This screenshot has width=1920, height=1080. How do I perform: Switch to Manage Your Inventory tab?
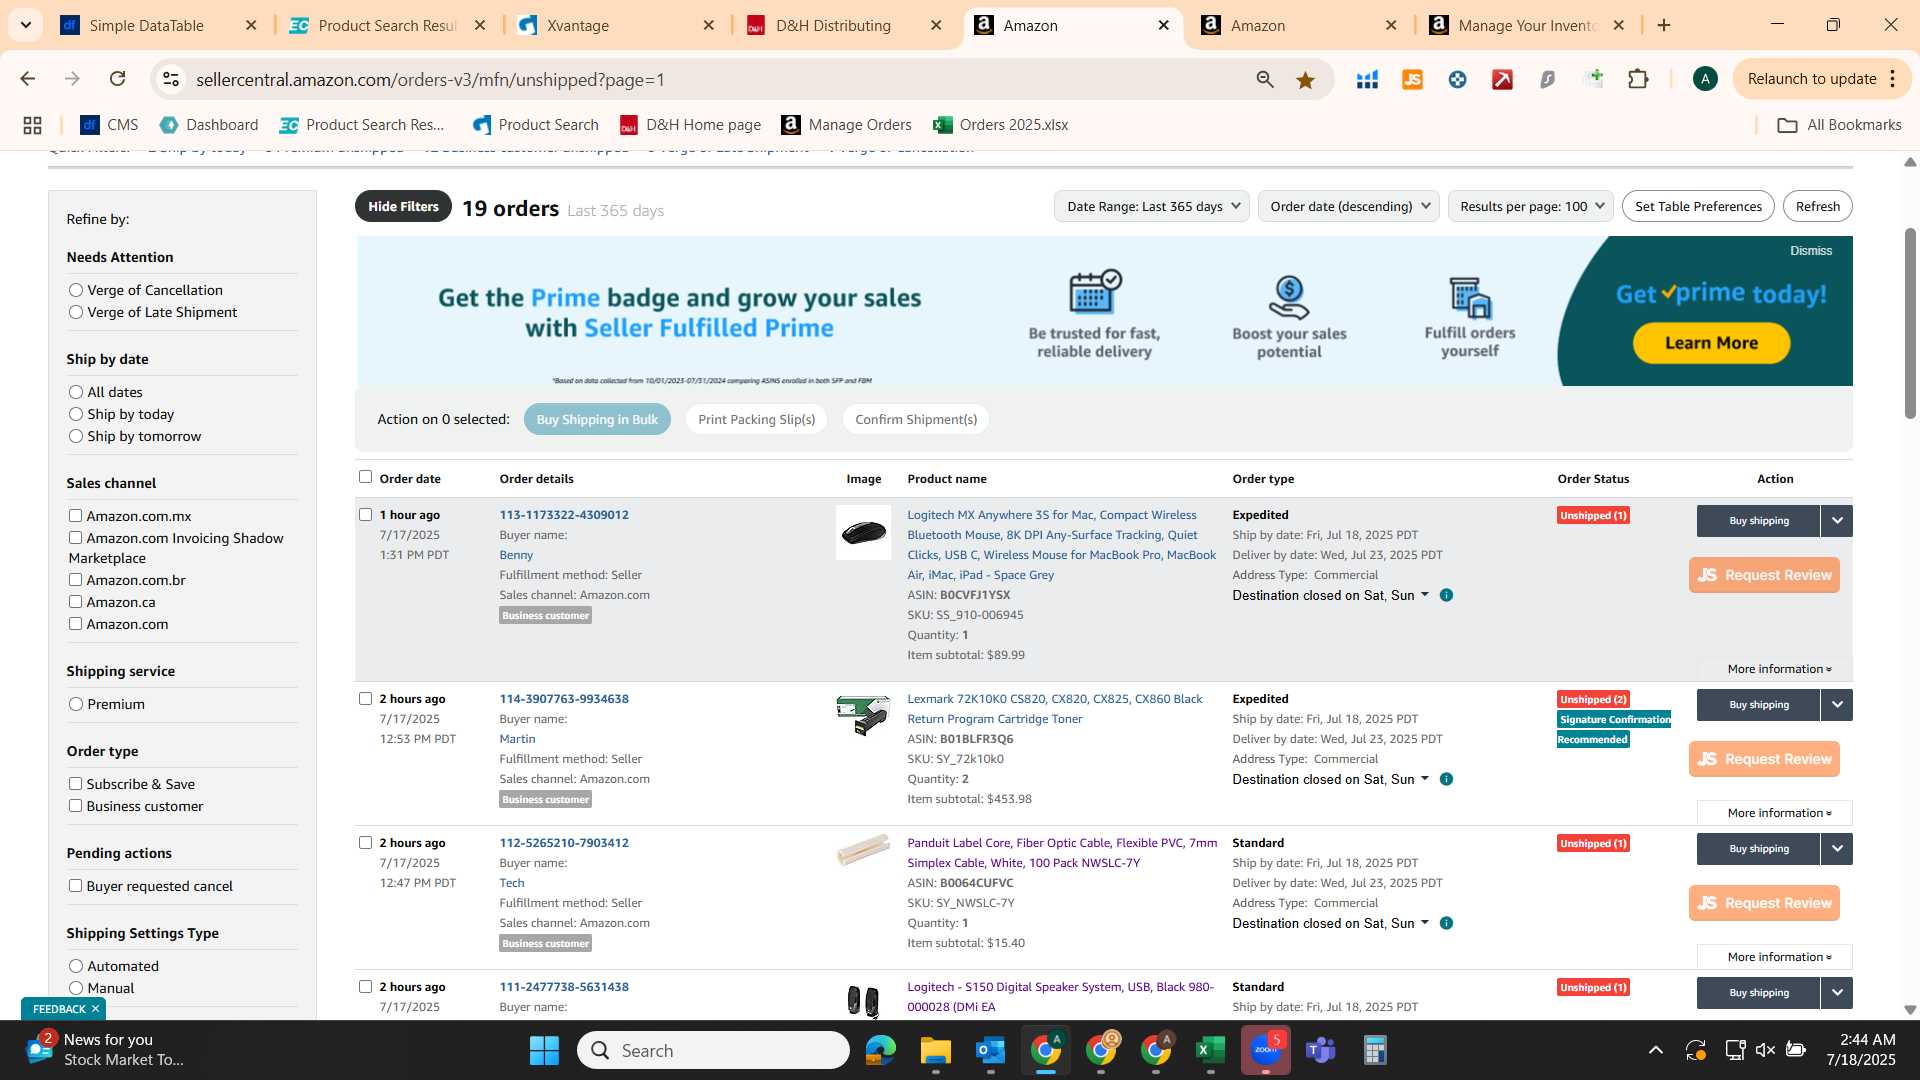point(1527,25)
